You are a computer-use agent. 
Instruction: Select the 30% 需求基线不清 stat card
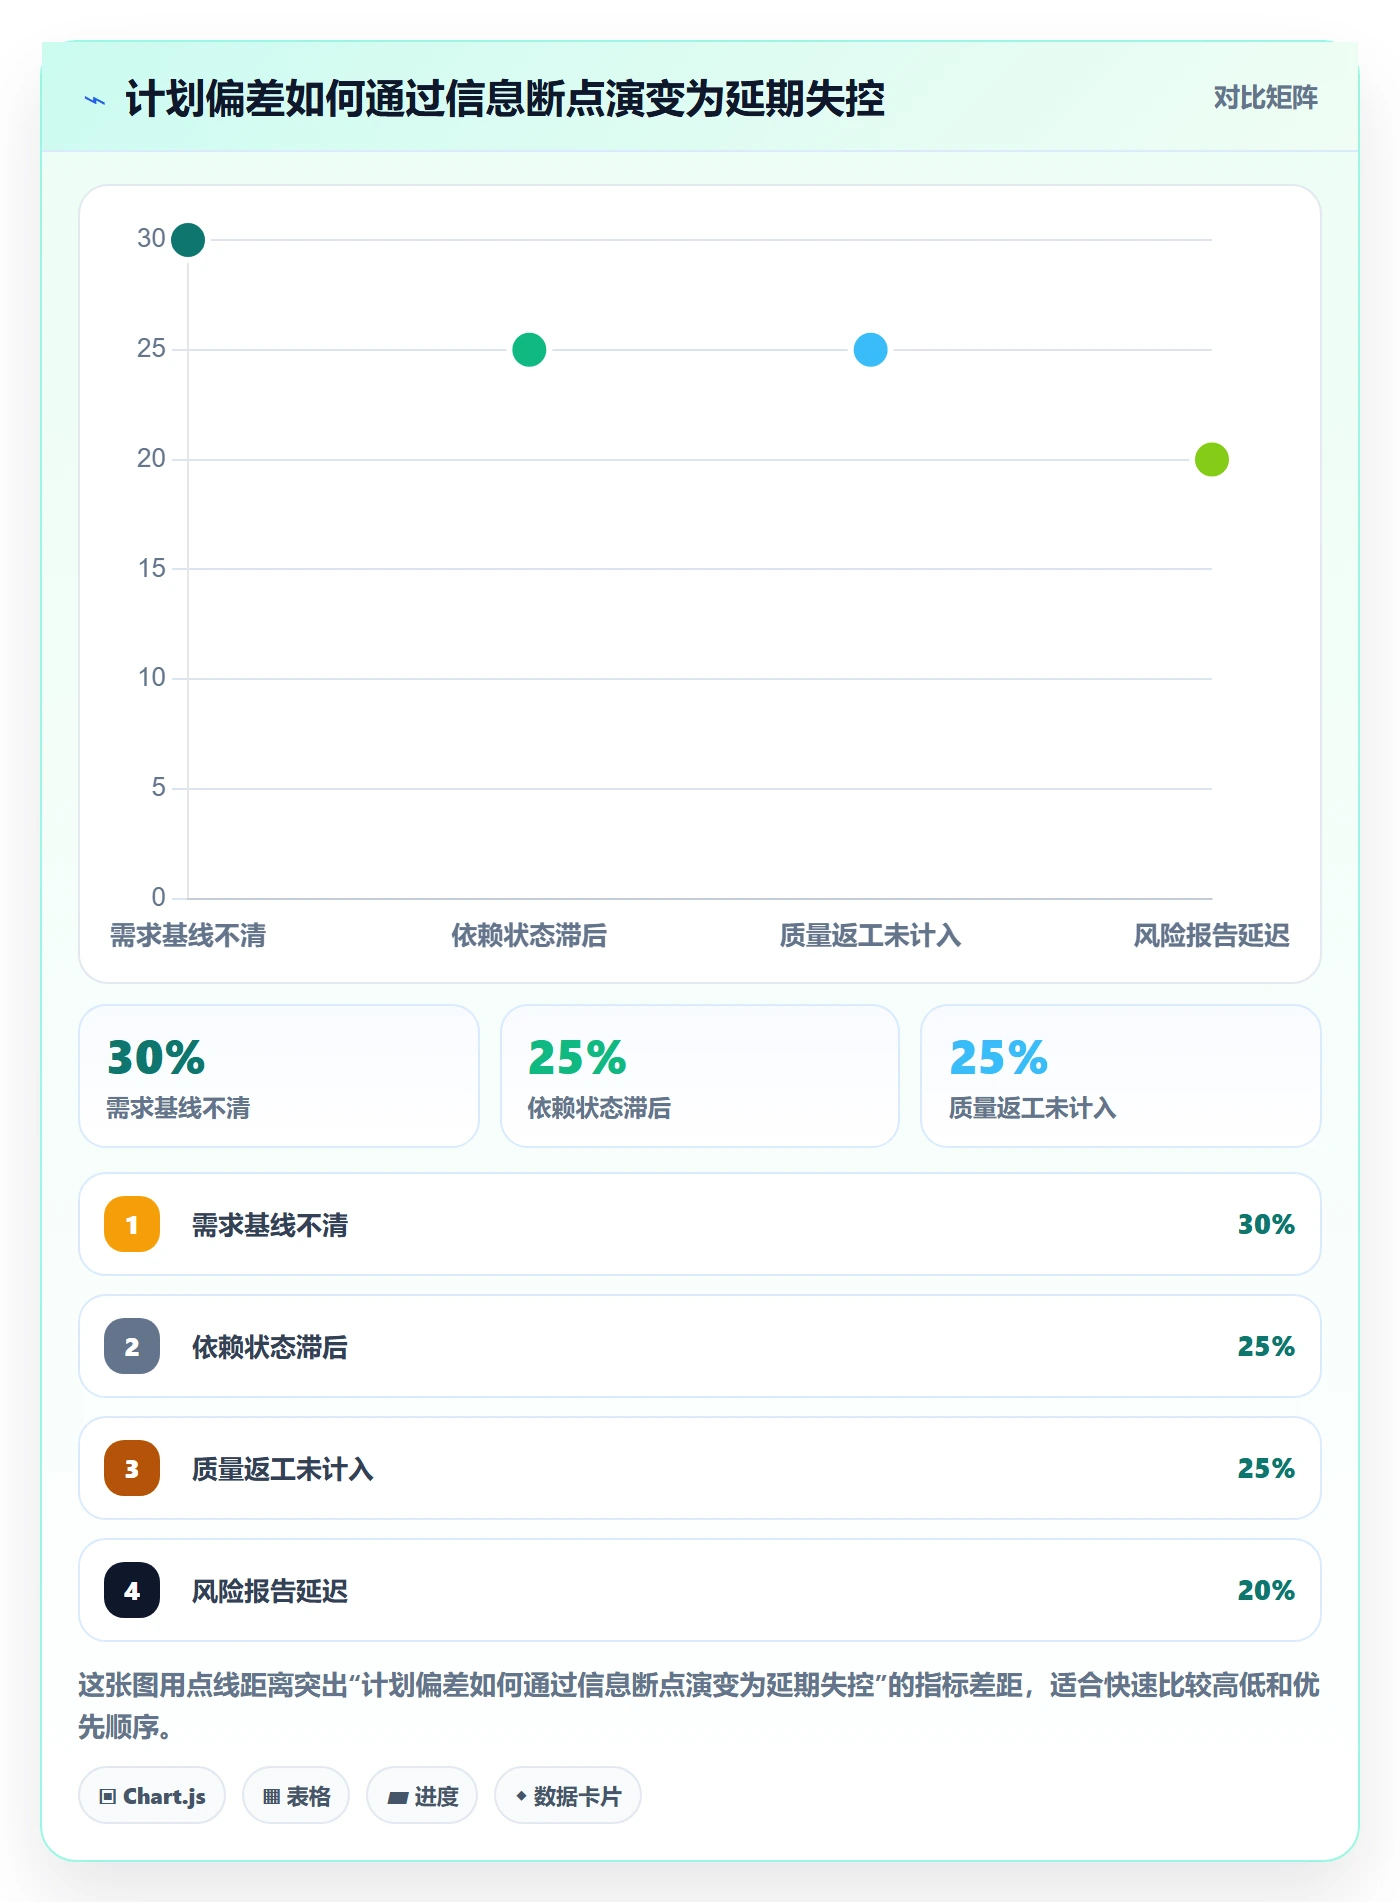(x=279, y=1076)
